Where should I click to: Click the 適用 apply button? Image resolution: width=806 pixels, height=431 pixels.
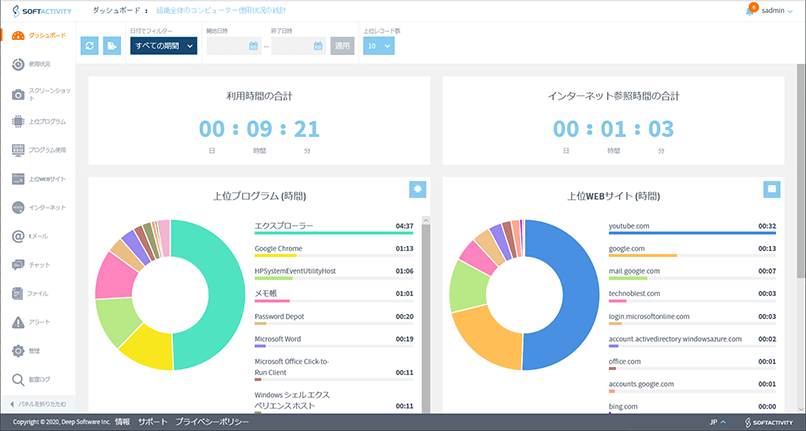[343, 46]
